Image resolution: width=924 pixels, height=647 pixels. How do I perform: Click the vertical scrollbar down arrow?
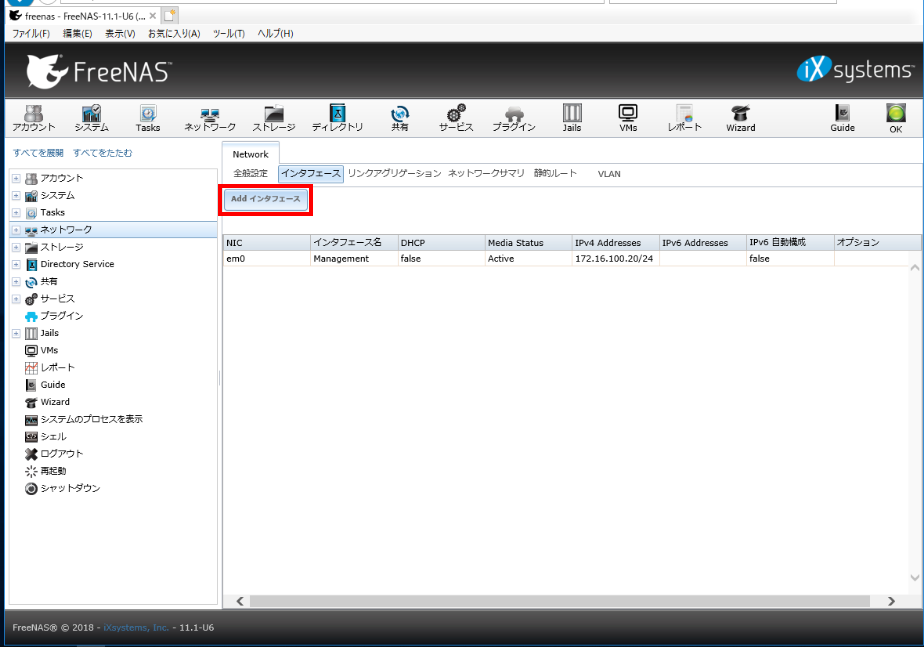click(x=915, y=577)
